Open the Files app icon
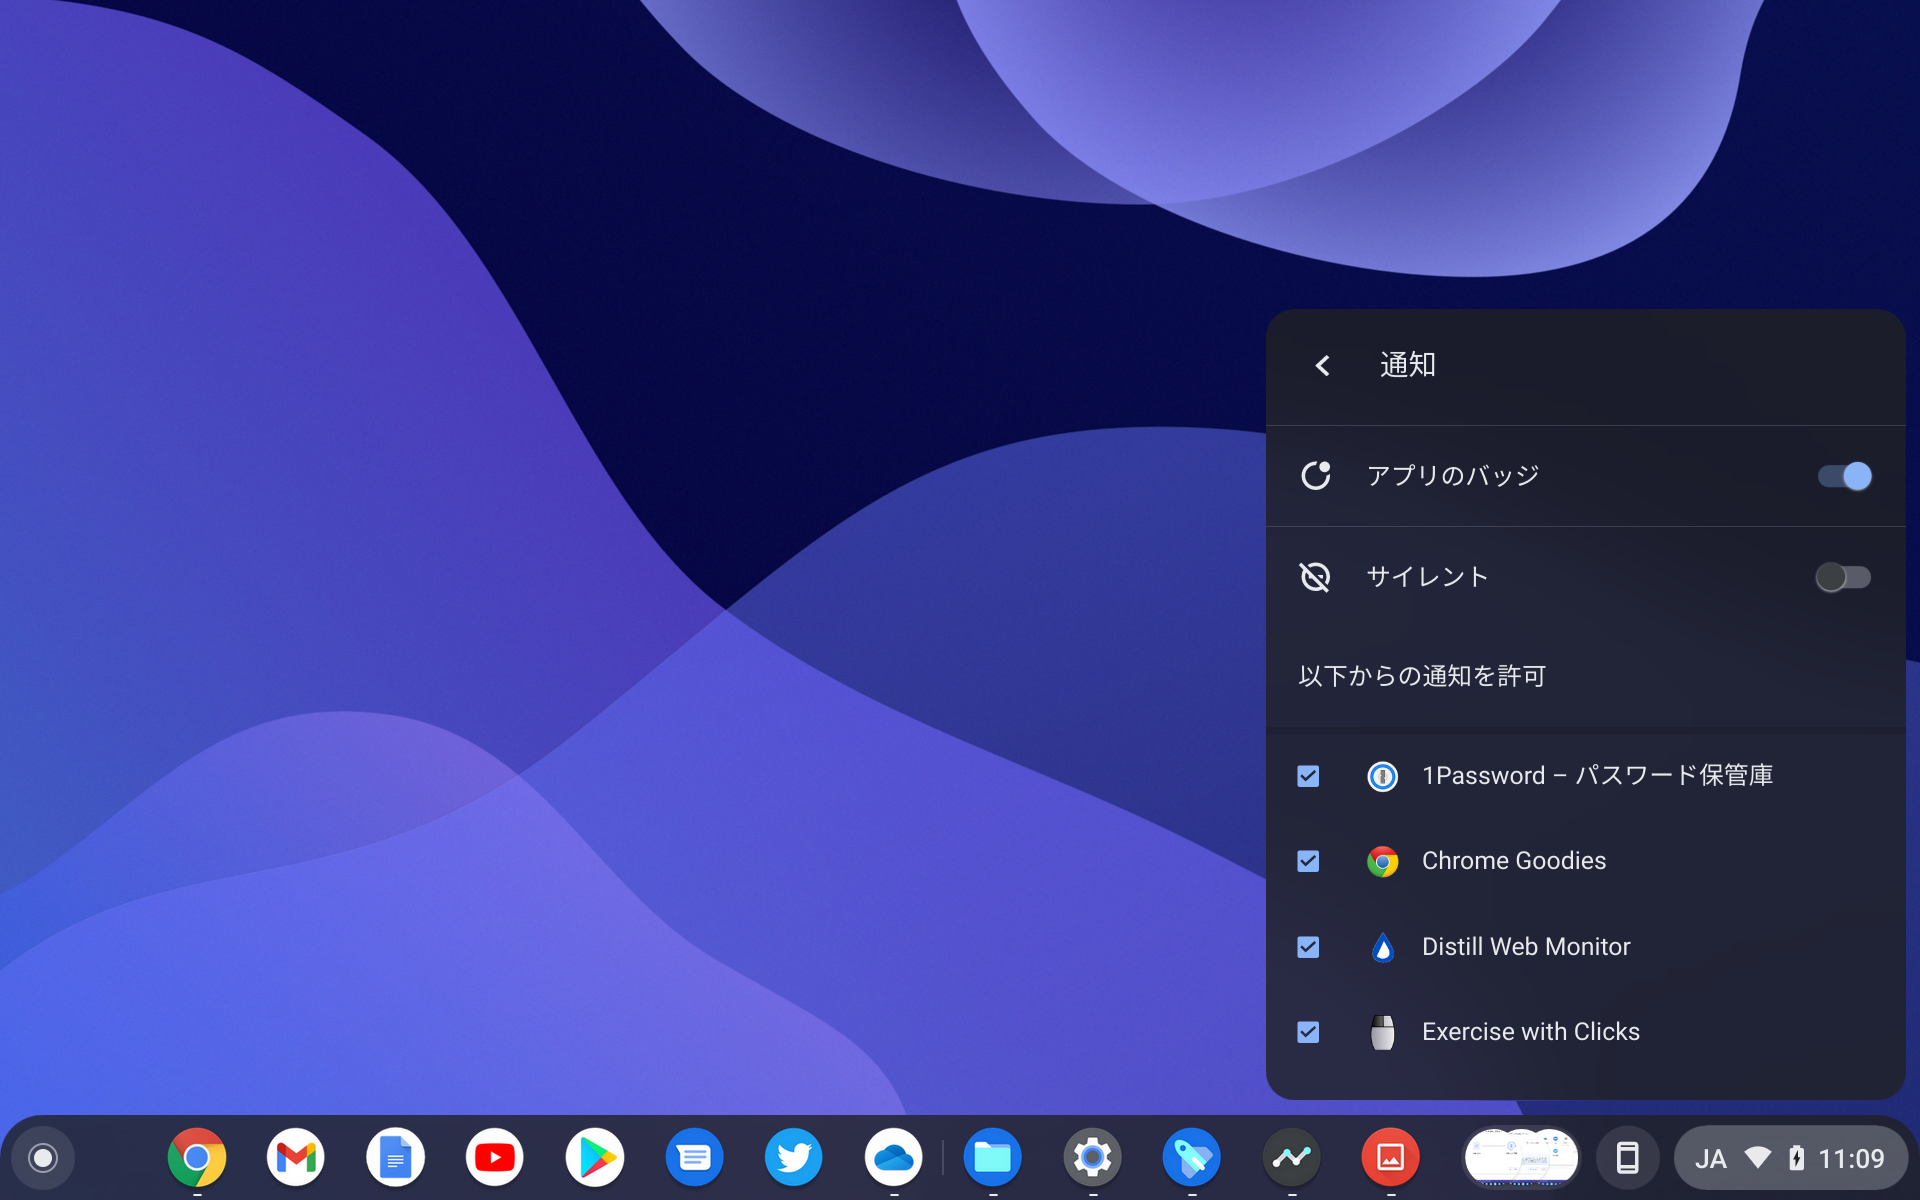 992,1158
